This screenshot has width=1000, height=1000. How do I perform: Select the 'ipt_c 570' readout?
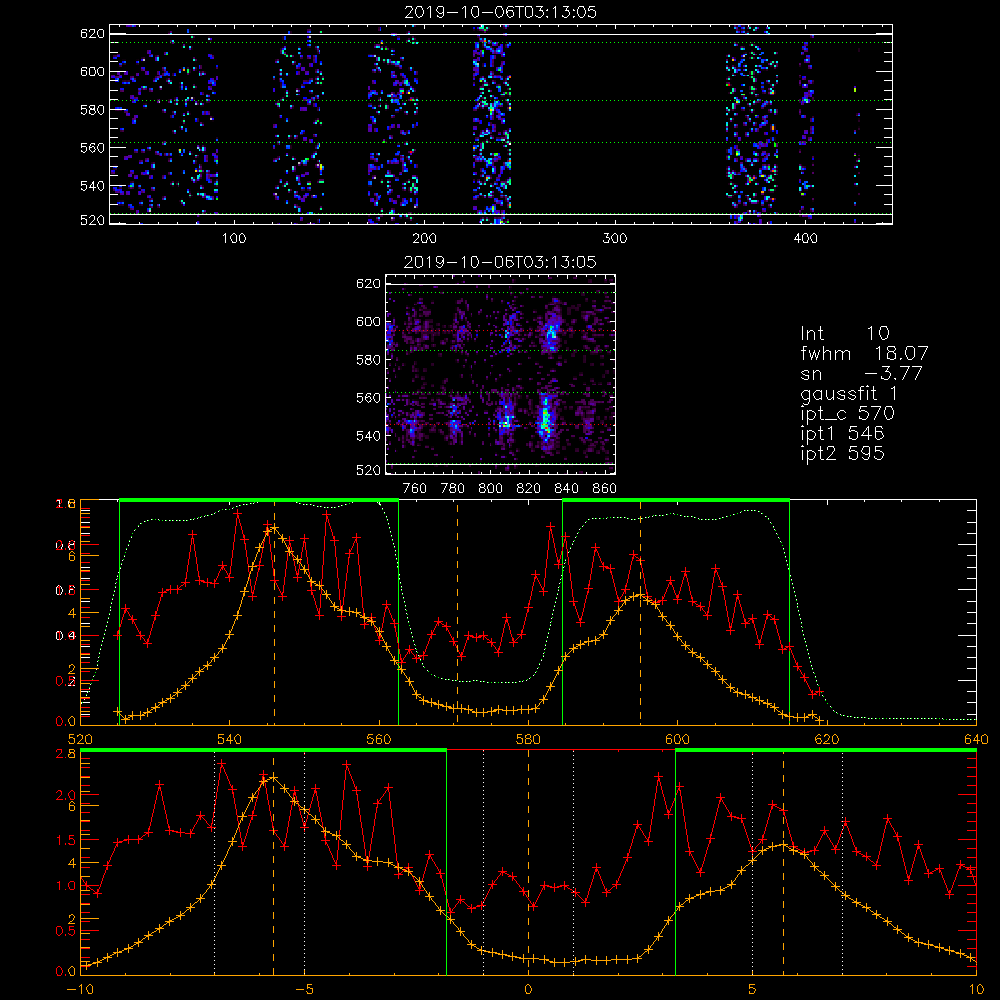(848, 414)
